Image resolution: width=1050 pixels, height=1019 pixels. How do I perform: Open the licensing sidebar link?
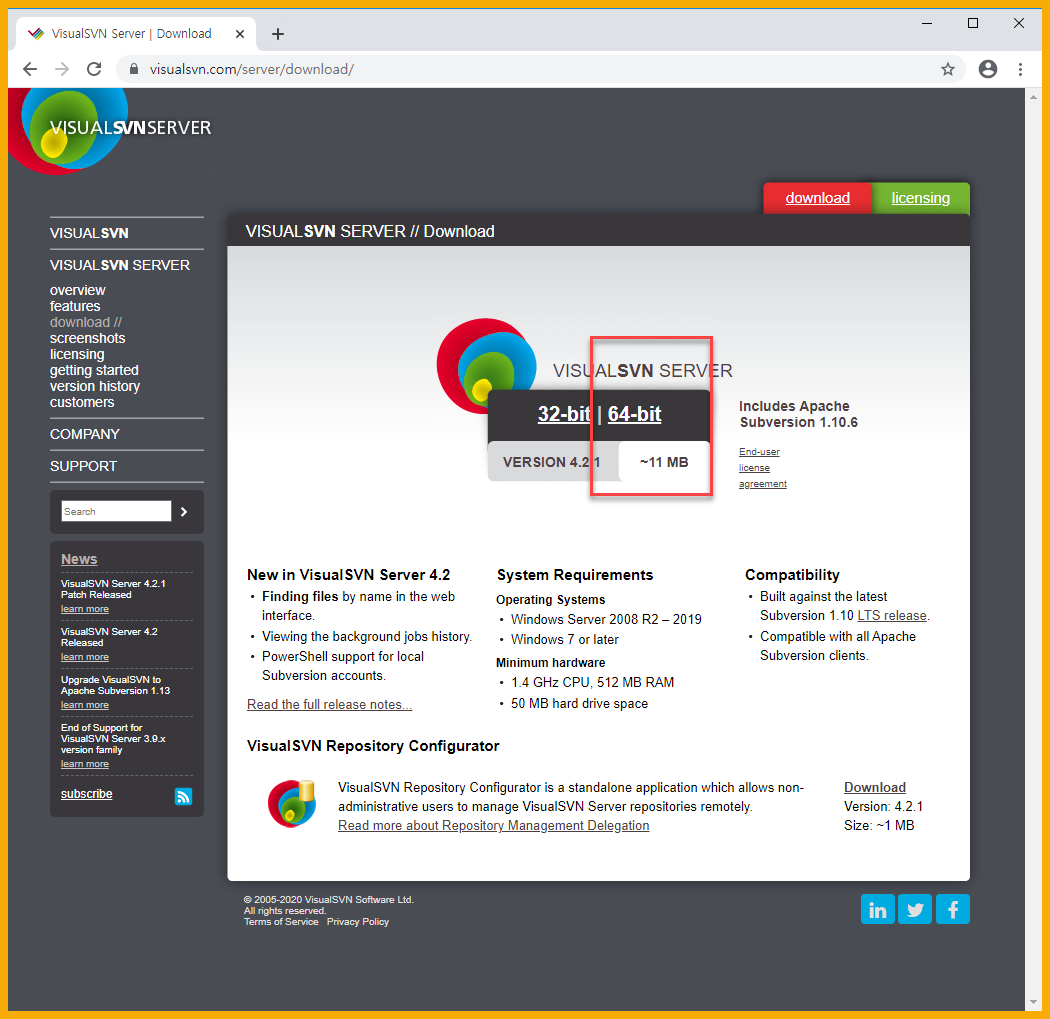[77, 354]
